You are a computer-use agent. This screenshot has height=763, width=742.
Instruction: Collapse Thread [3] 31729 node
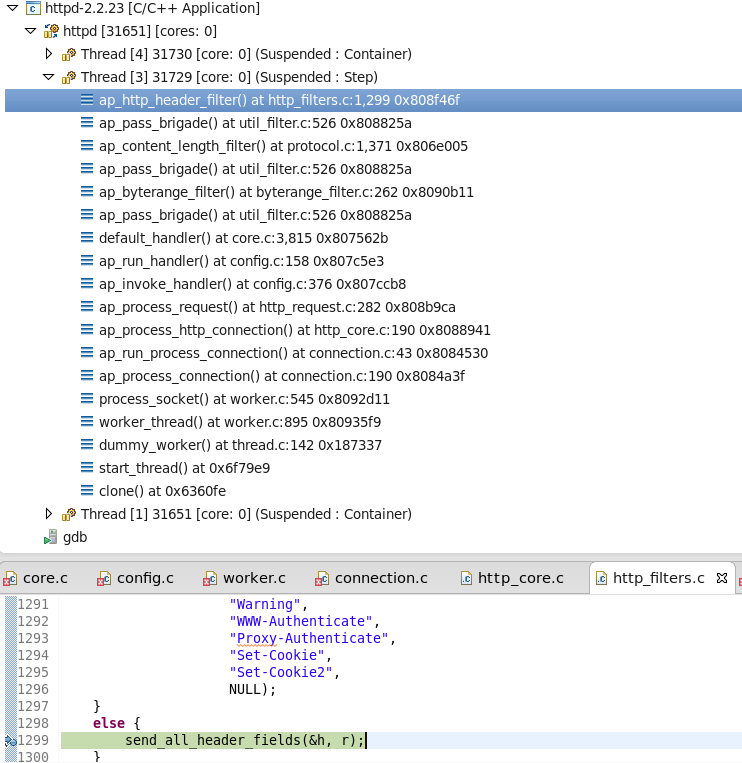click(48, 77)
